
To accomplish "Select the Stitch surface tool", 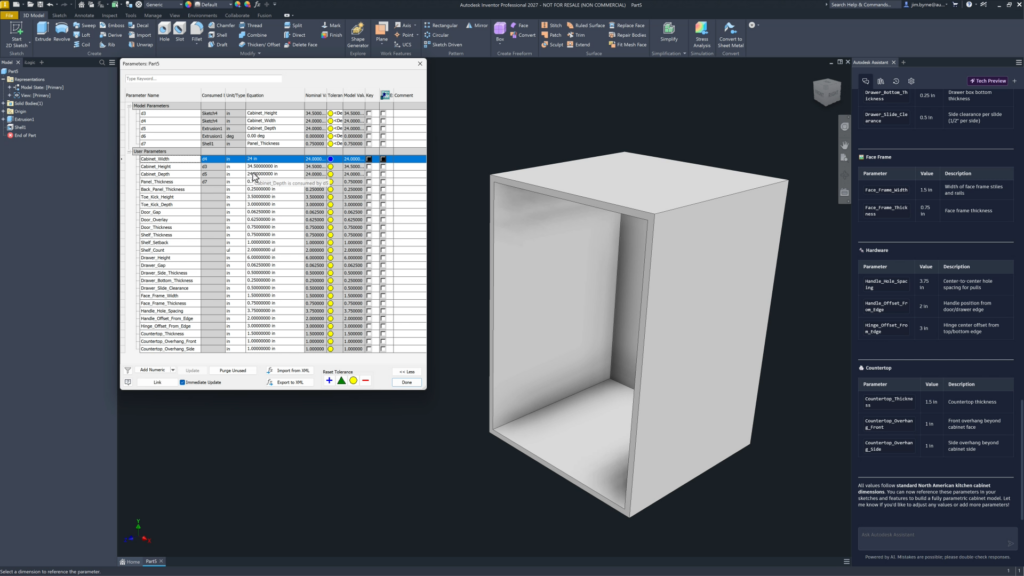I will [x=551, y=25].
